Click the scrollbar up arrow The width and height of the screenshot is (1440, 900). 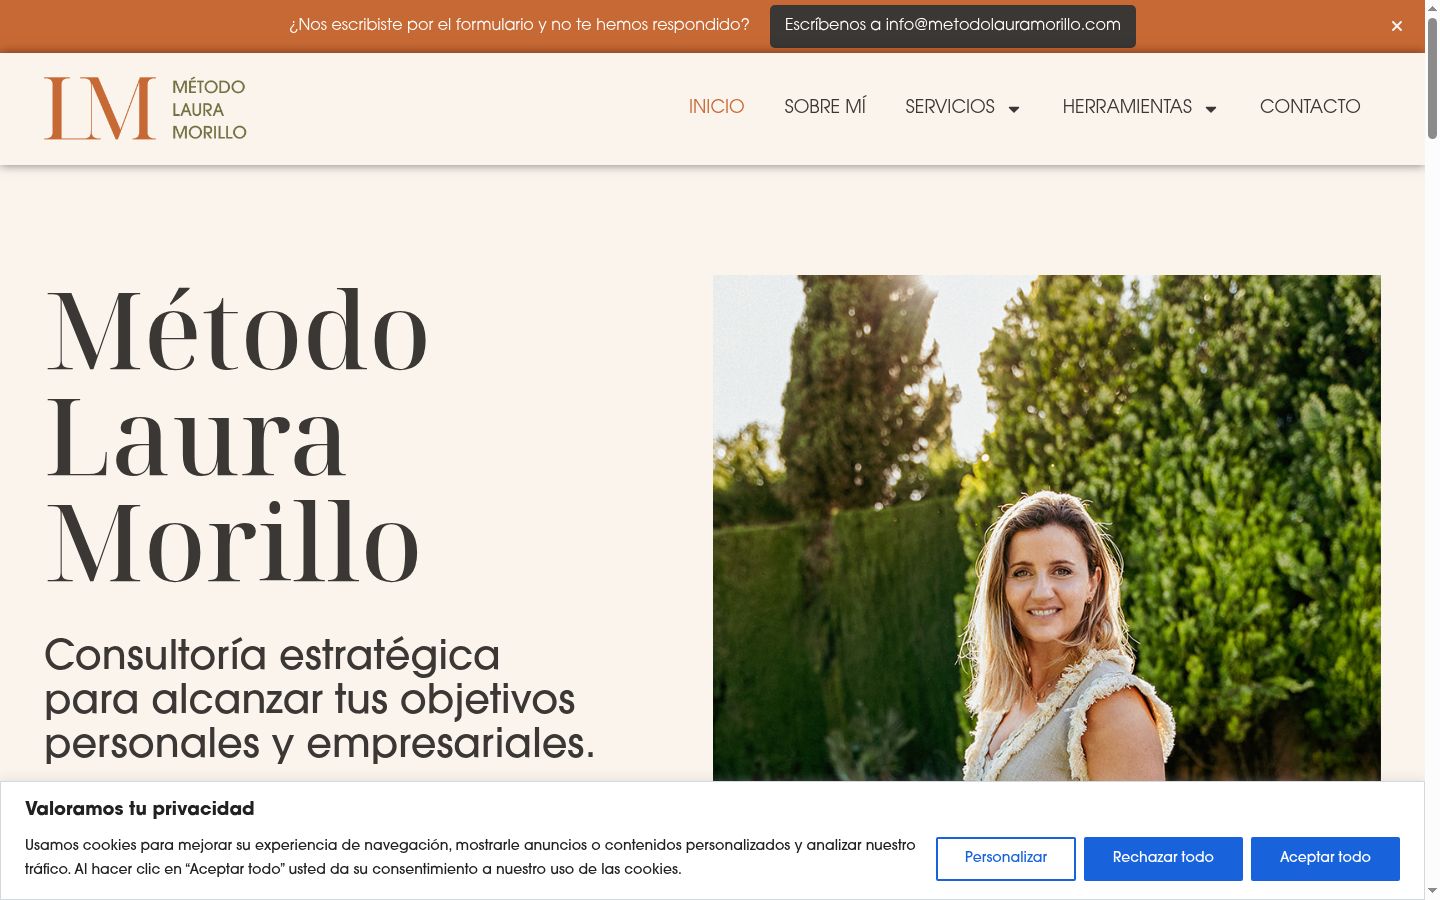(x=1432, y=7)
